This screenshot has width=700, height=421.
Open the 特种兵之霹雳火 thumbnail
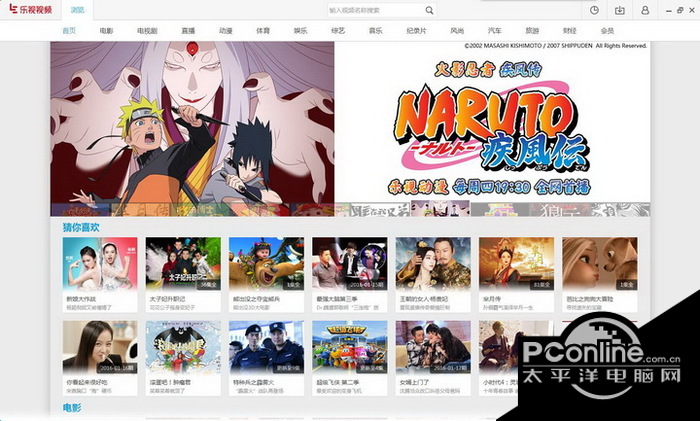tap(267, 347)
